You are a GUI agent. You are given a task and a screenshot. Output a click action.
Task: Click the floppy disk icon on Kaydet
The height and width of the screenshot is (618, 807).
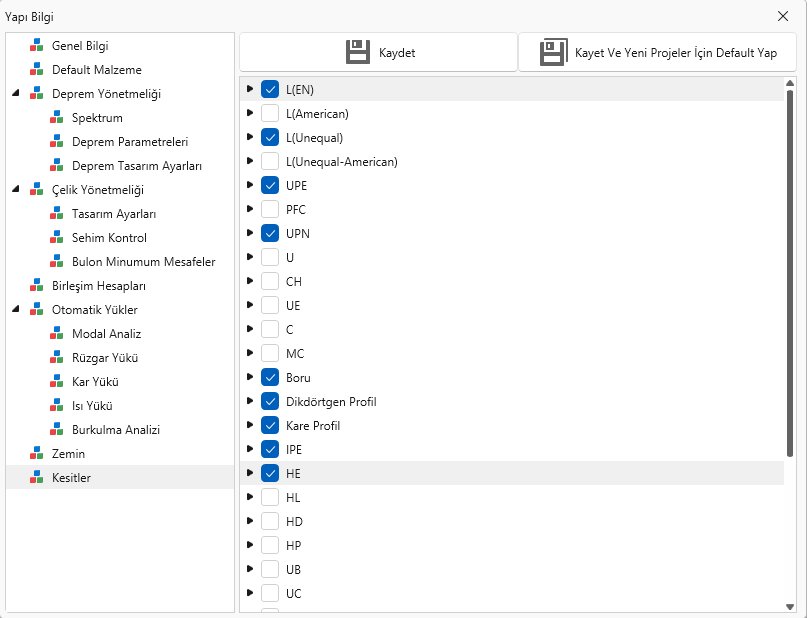(358, 53)
